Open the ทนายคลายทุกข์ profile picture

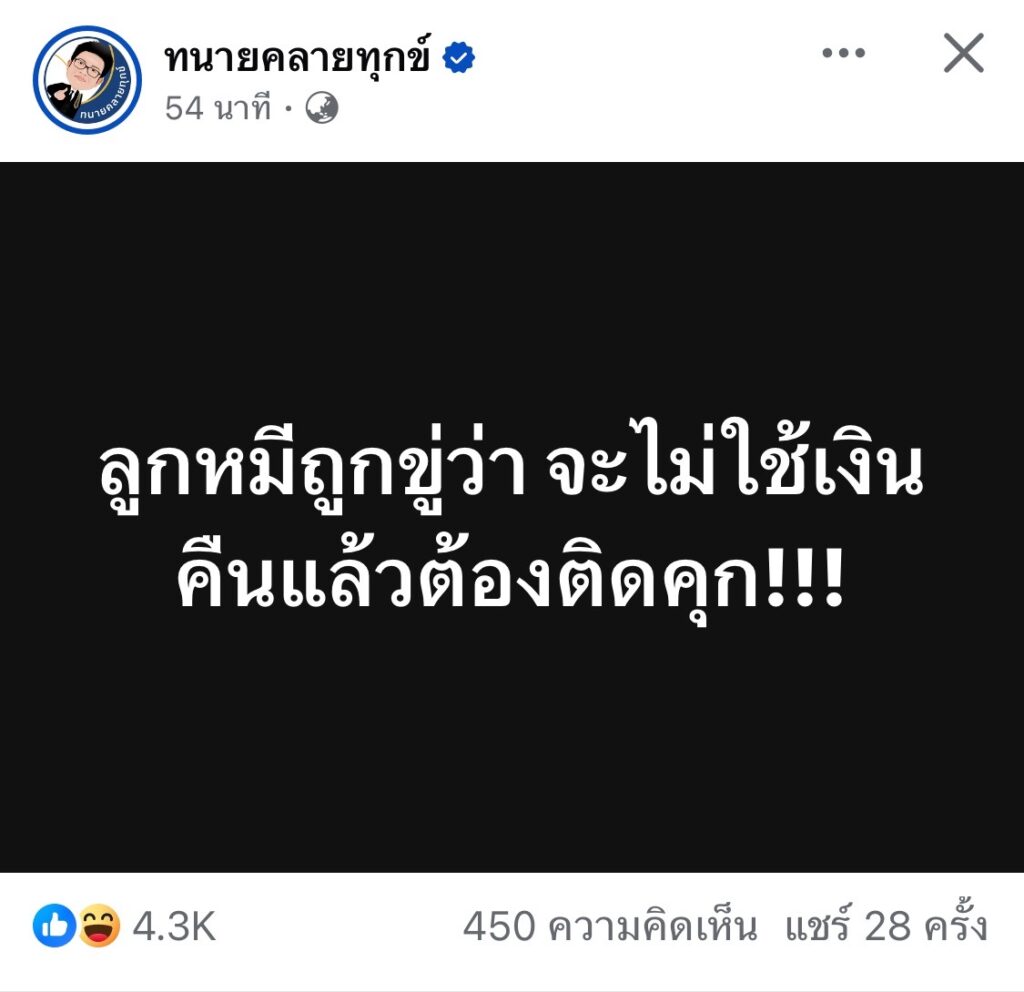87,80
